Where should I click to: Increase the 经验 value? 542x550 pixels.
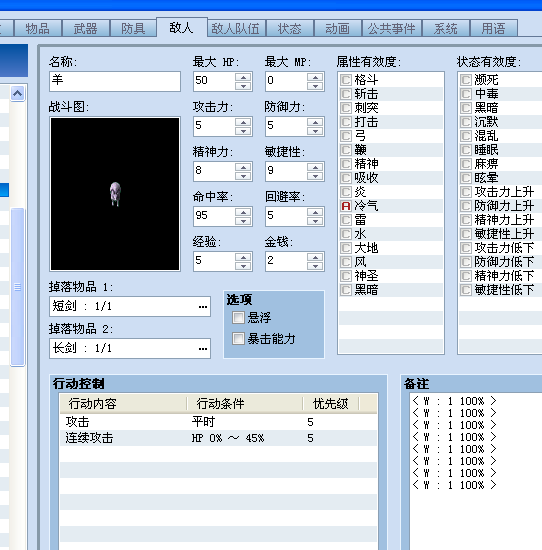(243, 257)
